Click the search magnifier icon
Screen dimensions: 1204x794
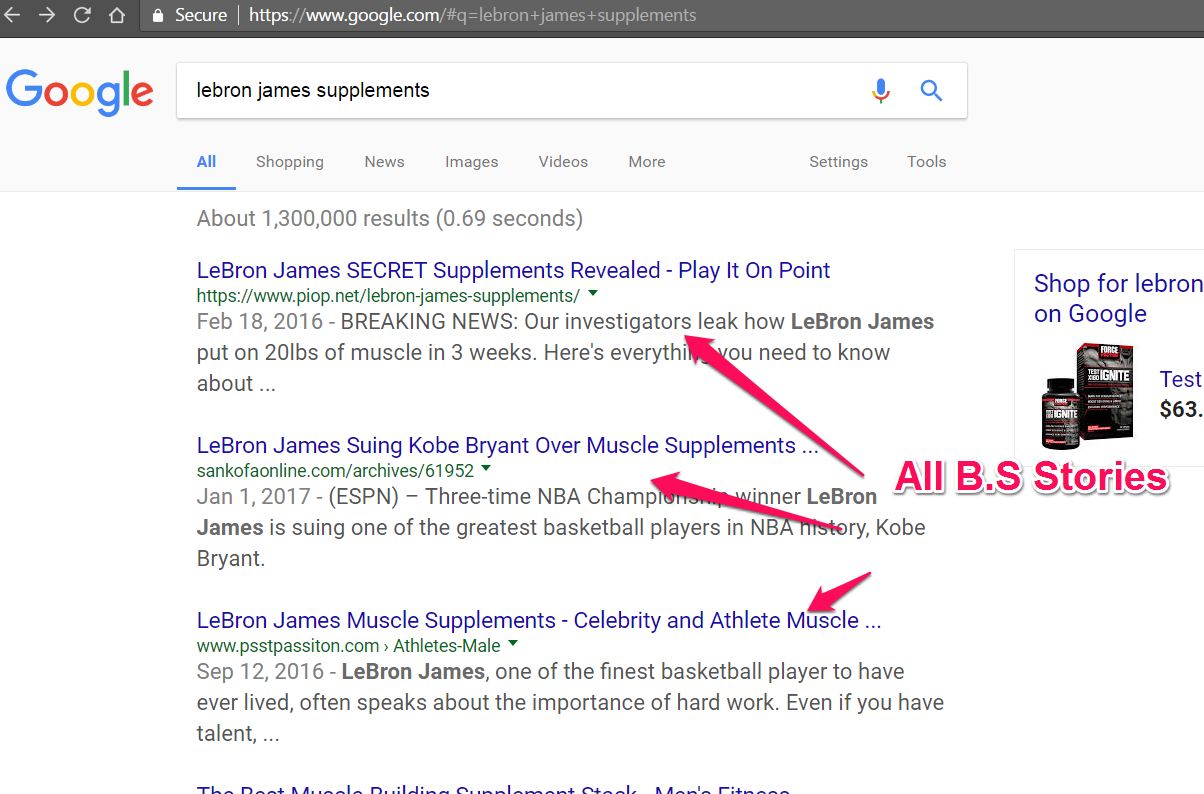click(x=931, y=90)
